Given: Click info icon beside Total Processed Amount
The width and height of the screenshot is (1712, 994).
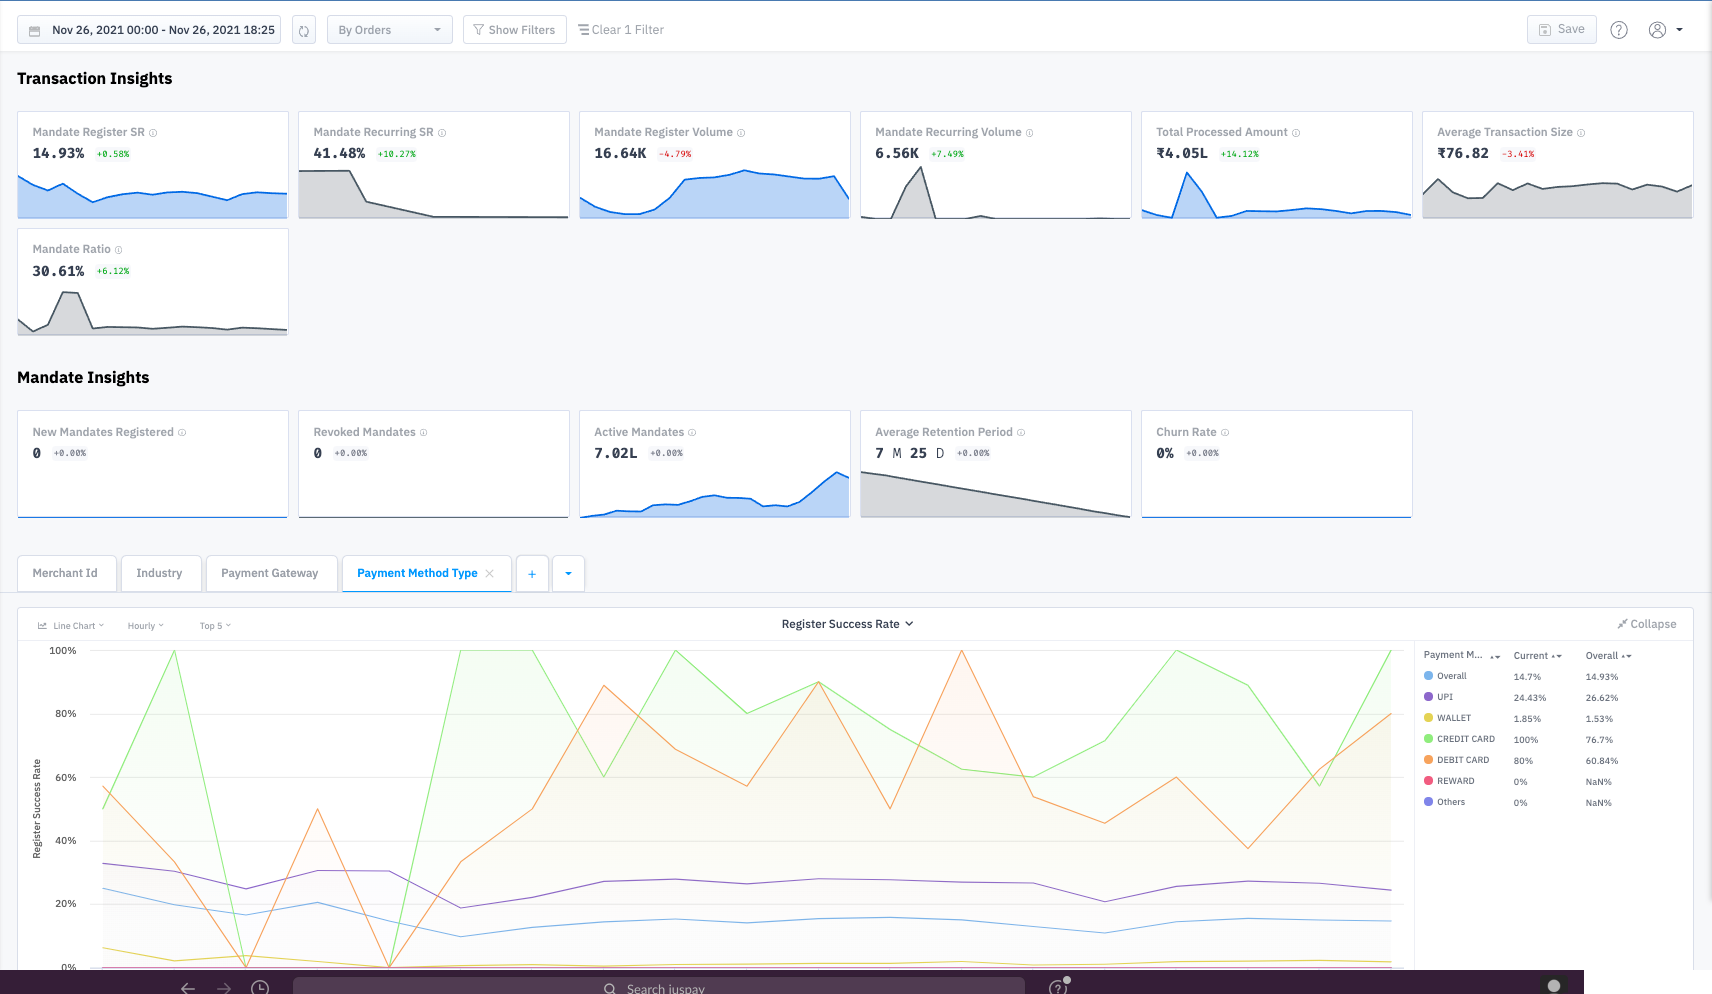Looking at the screenshot, I should 1296,133.
